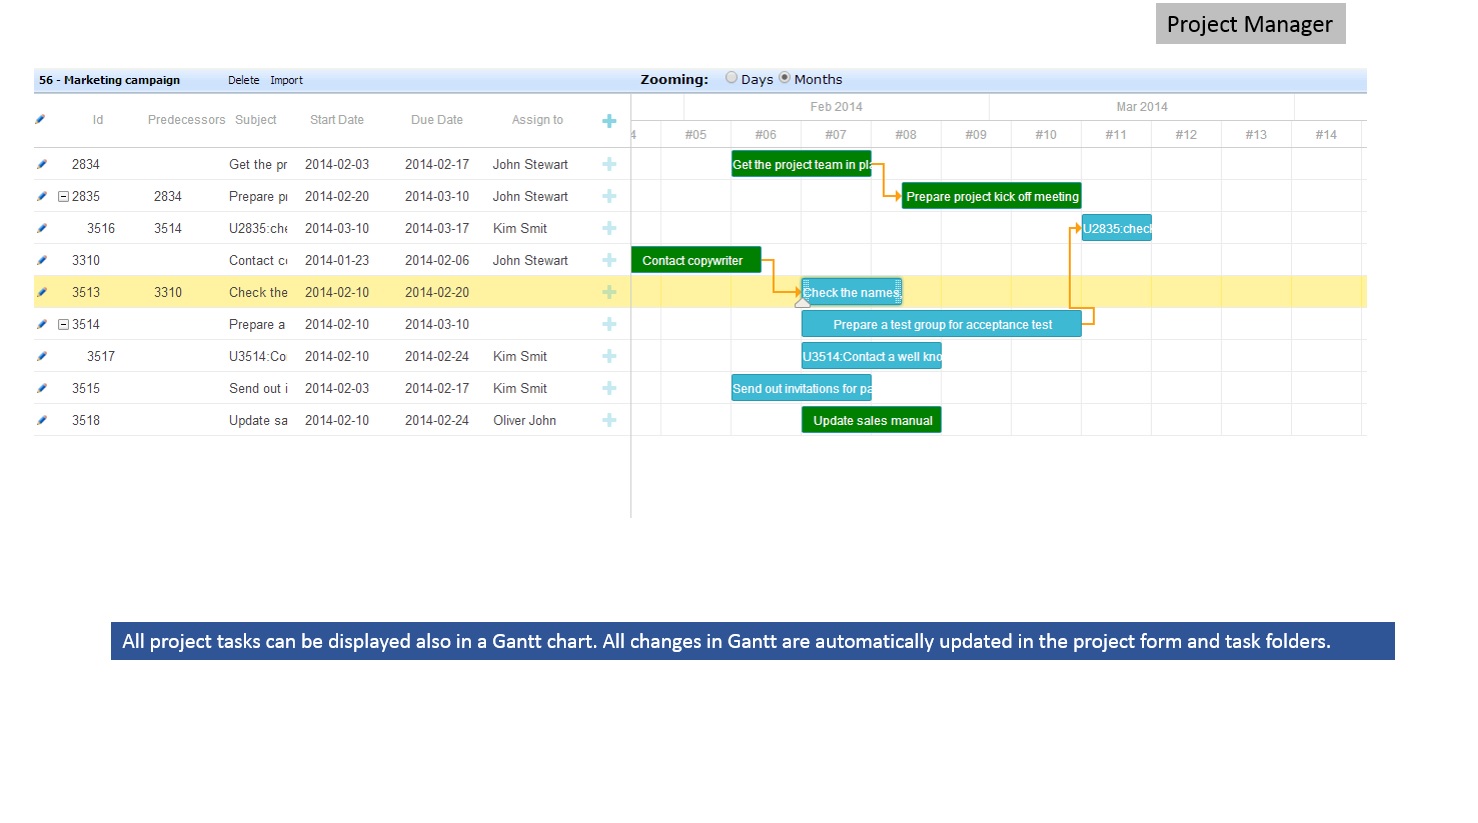Click the edit pencil beside task 3310
1478x823 pixels.
click(41, 260)
